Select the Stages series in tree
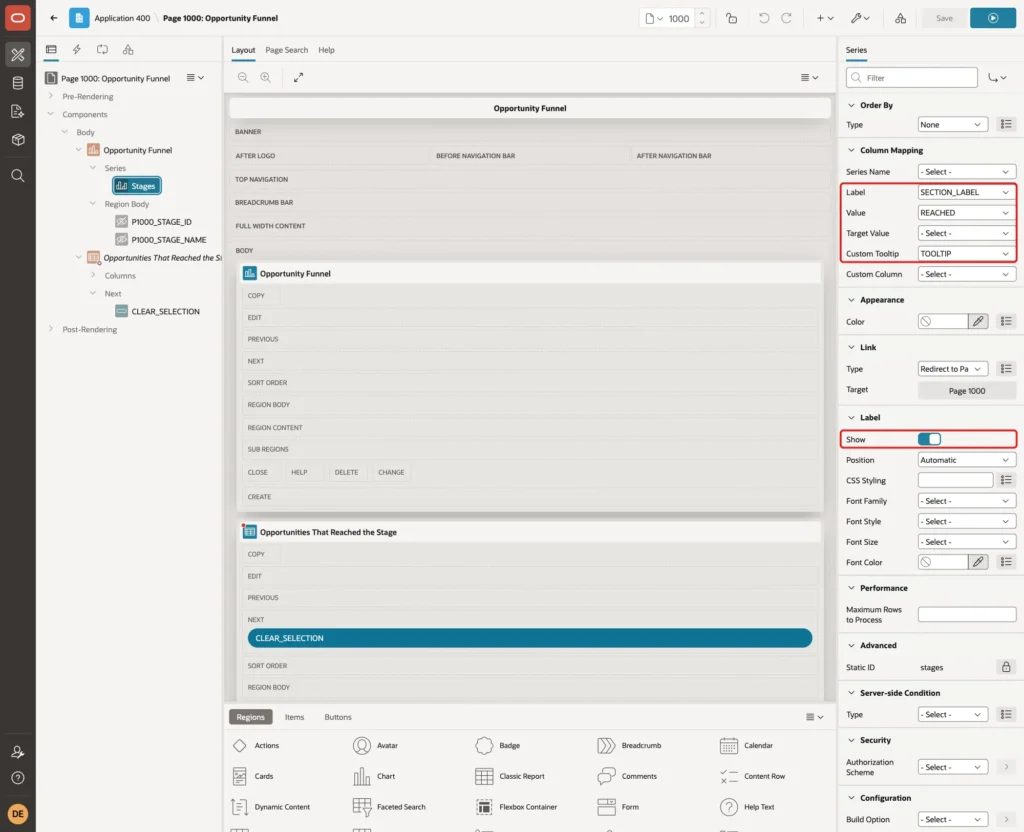 136,186
